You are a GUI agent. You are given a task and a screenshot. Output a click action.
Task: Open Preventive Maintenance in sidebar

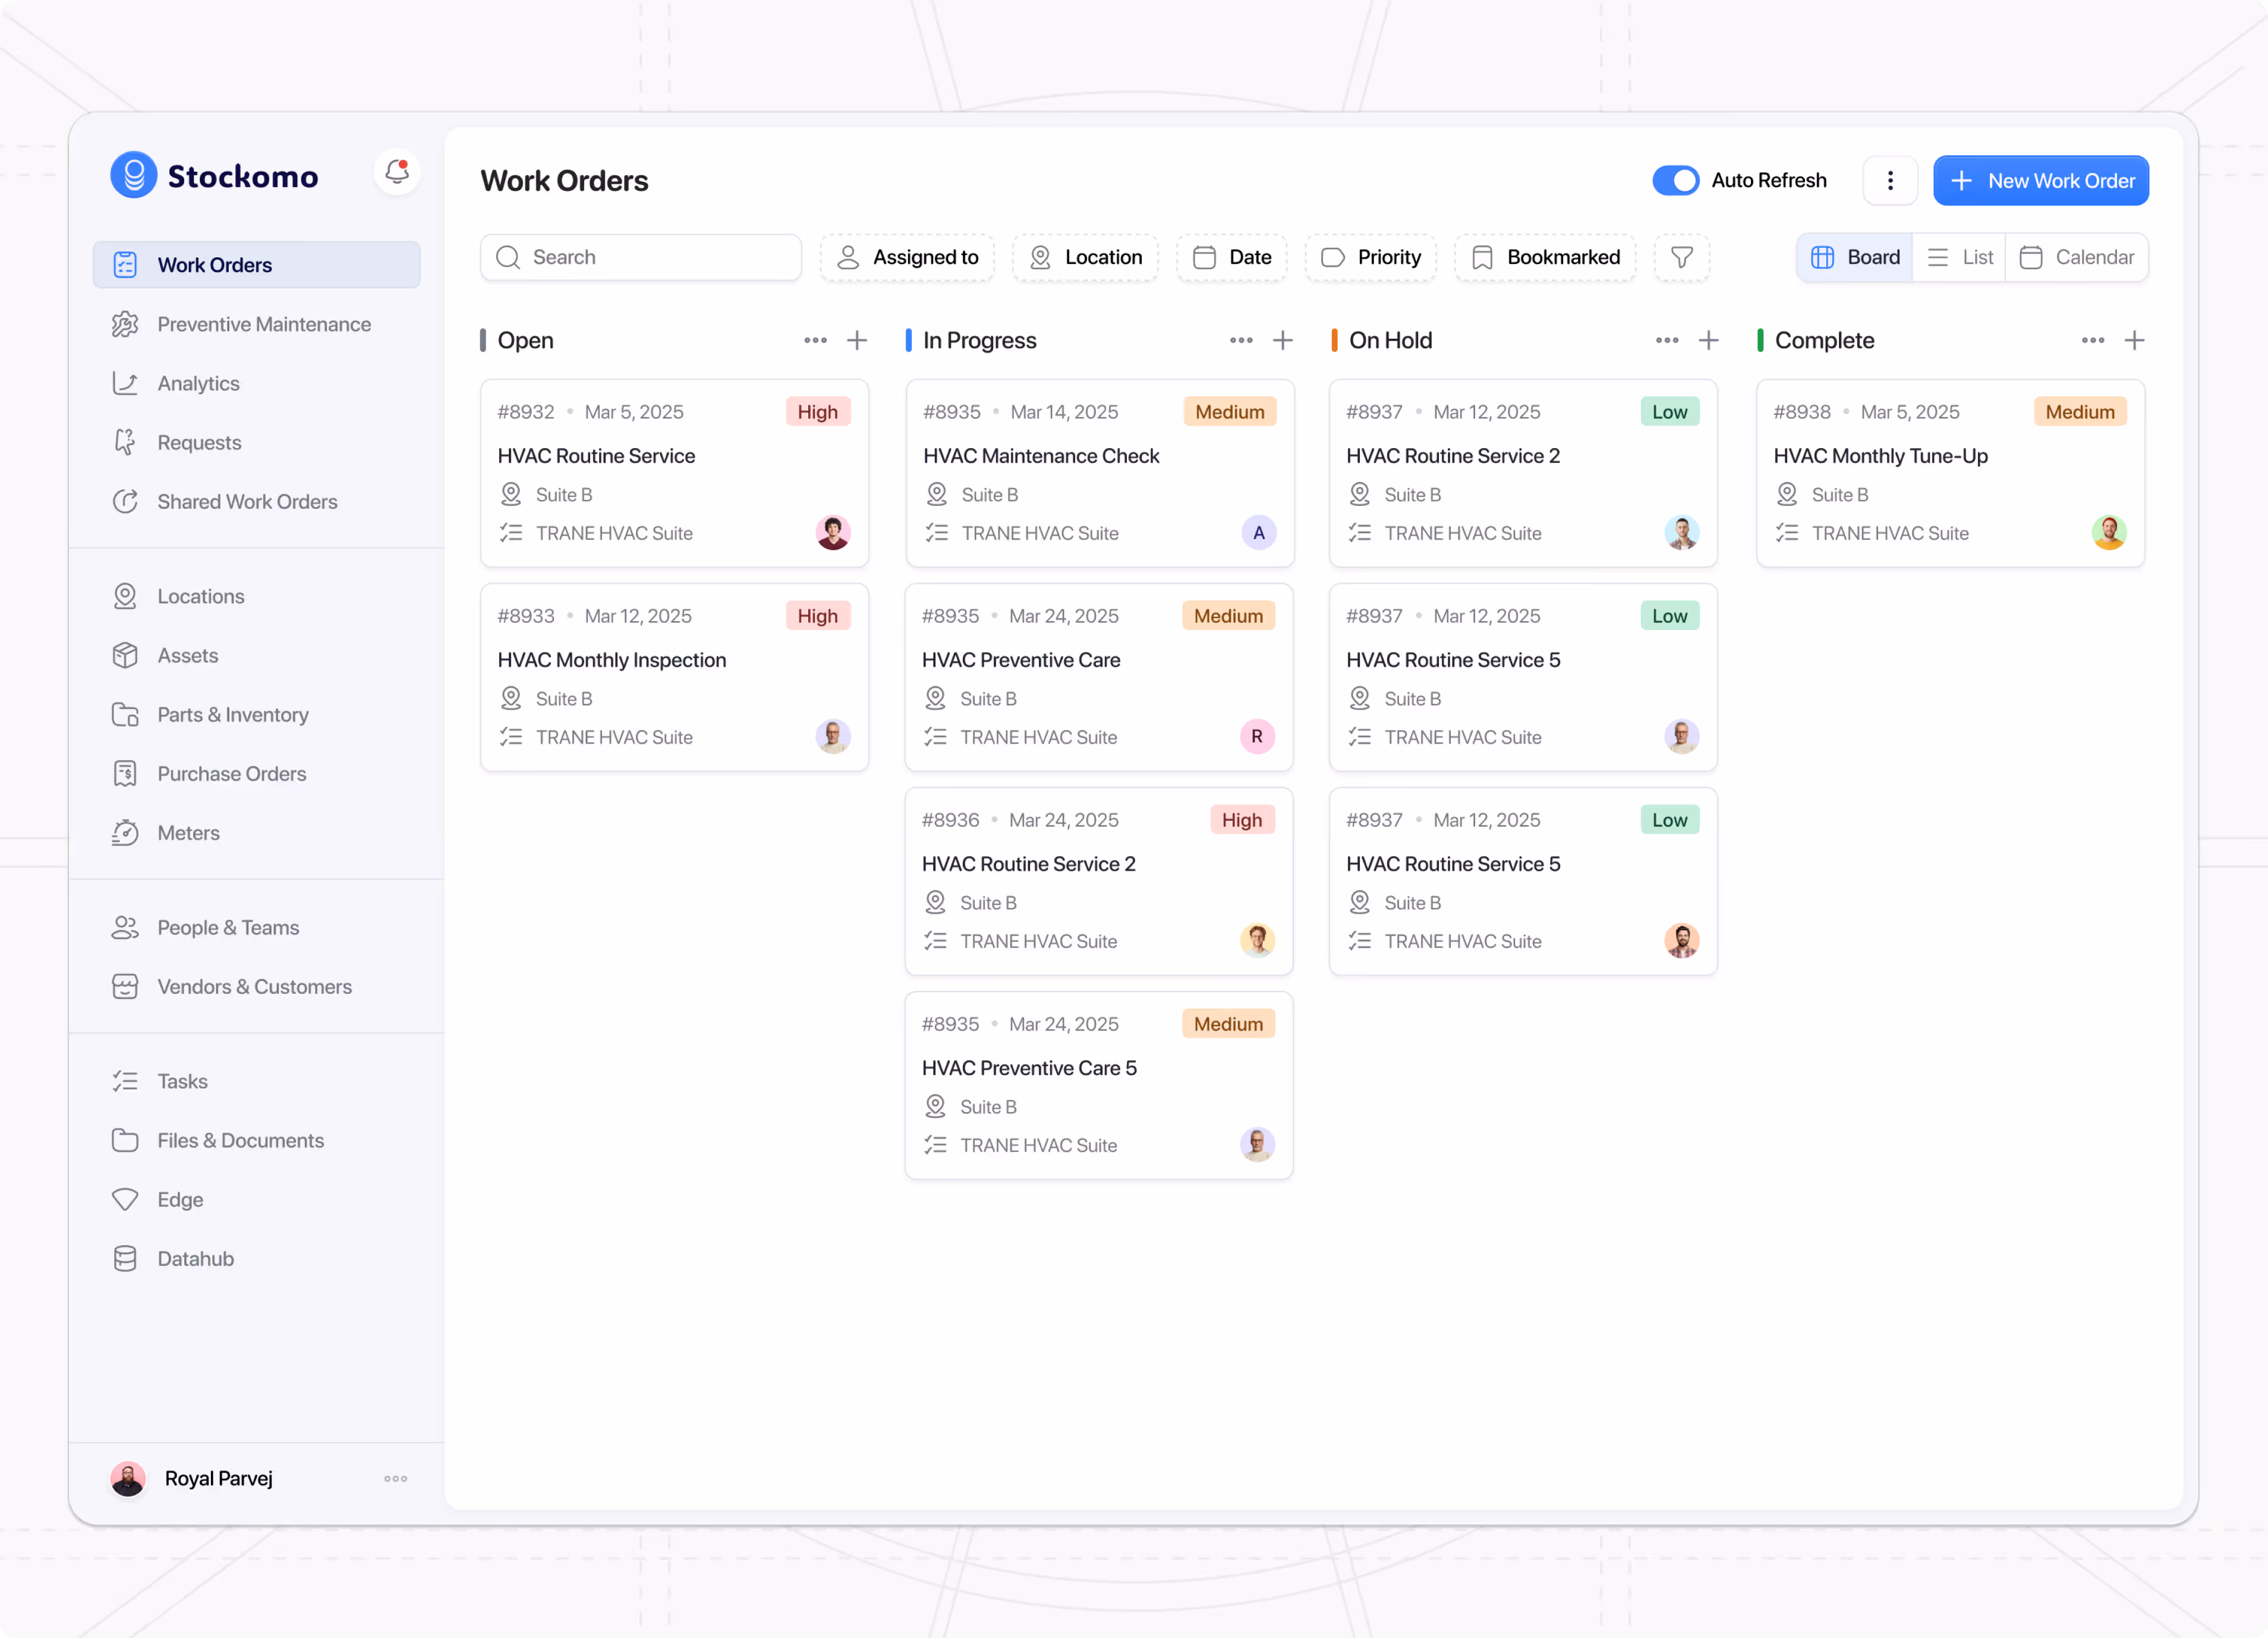click(x=263, y=324)
